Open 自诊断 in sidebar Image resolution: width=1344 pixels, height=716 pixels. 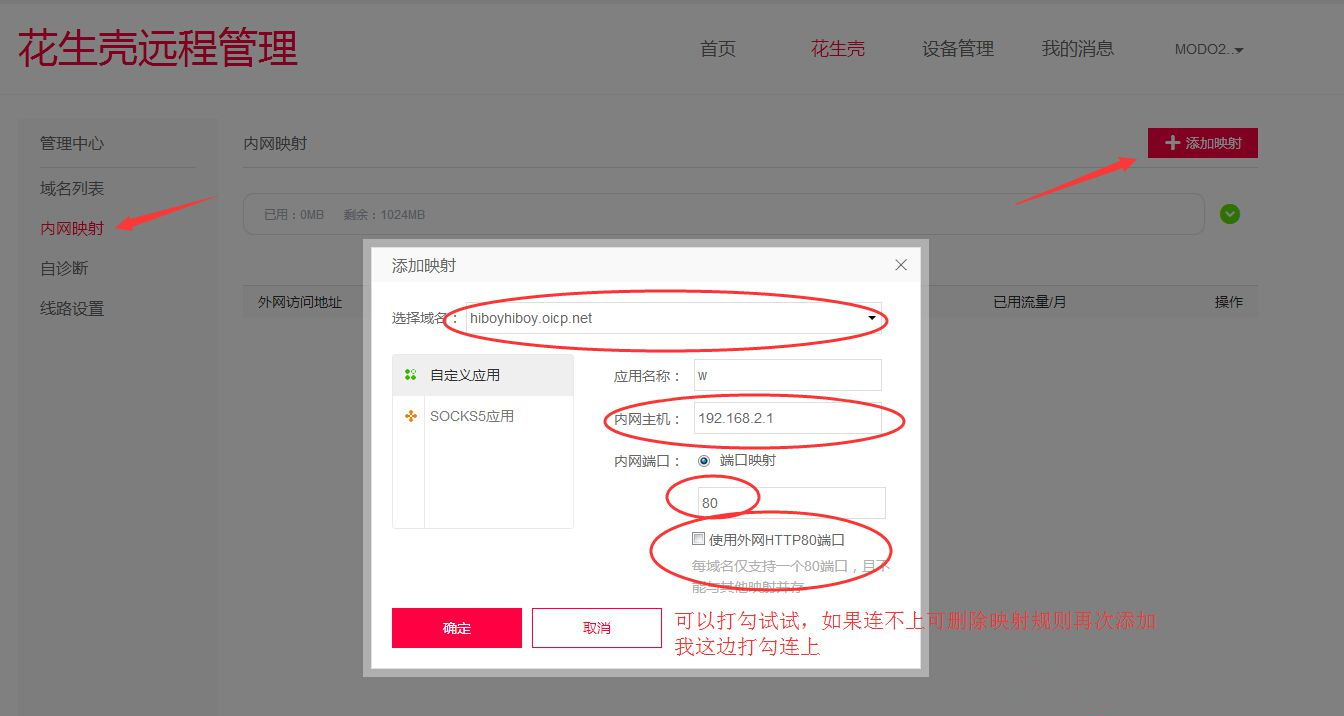[64, 269]
